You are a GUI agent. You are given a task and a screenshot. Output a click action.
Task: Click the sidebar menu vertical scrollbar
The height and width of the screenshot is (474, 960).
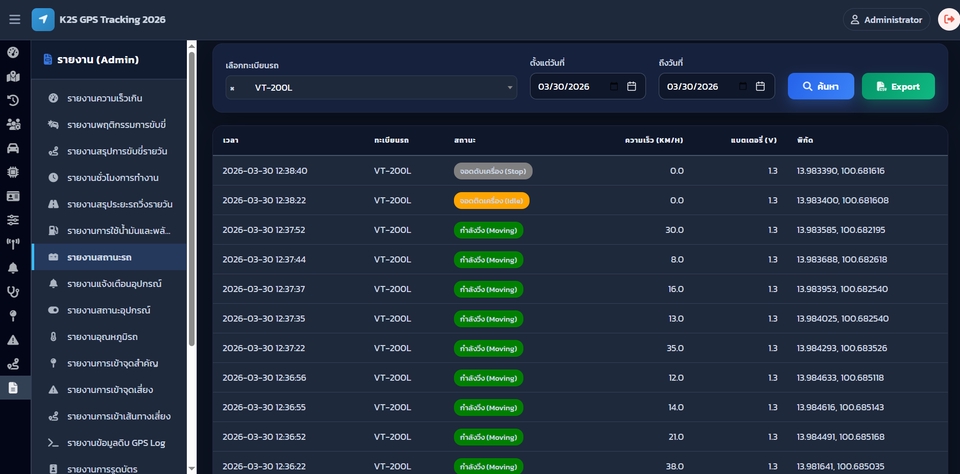[x=191, y=200]
